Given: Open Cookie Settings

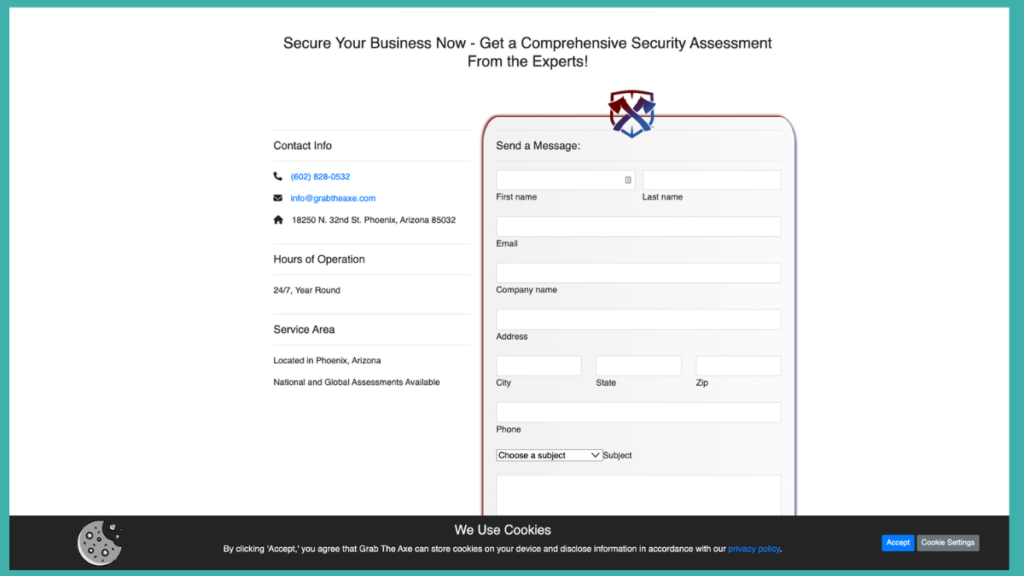Looking at the screenshot, I should point(948,543).
